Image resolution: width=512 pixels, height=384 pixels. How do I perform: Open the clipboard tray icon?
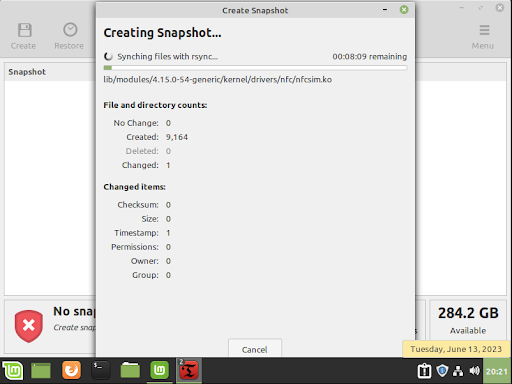tap(424, 371)
